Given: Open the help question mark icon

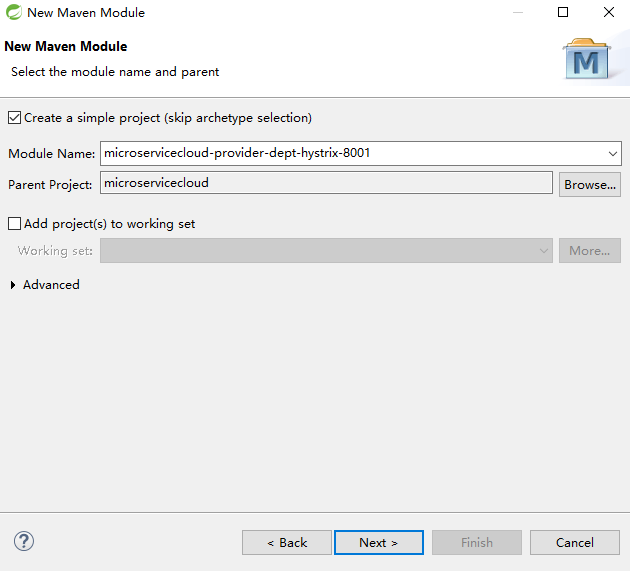Looking at the screenshot, I should coord(24,541).
